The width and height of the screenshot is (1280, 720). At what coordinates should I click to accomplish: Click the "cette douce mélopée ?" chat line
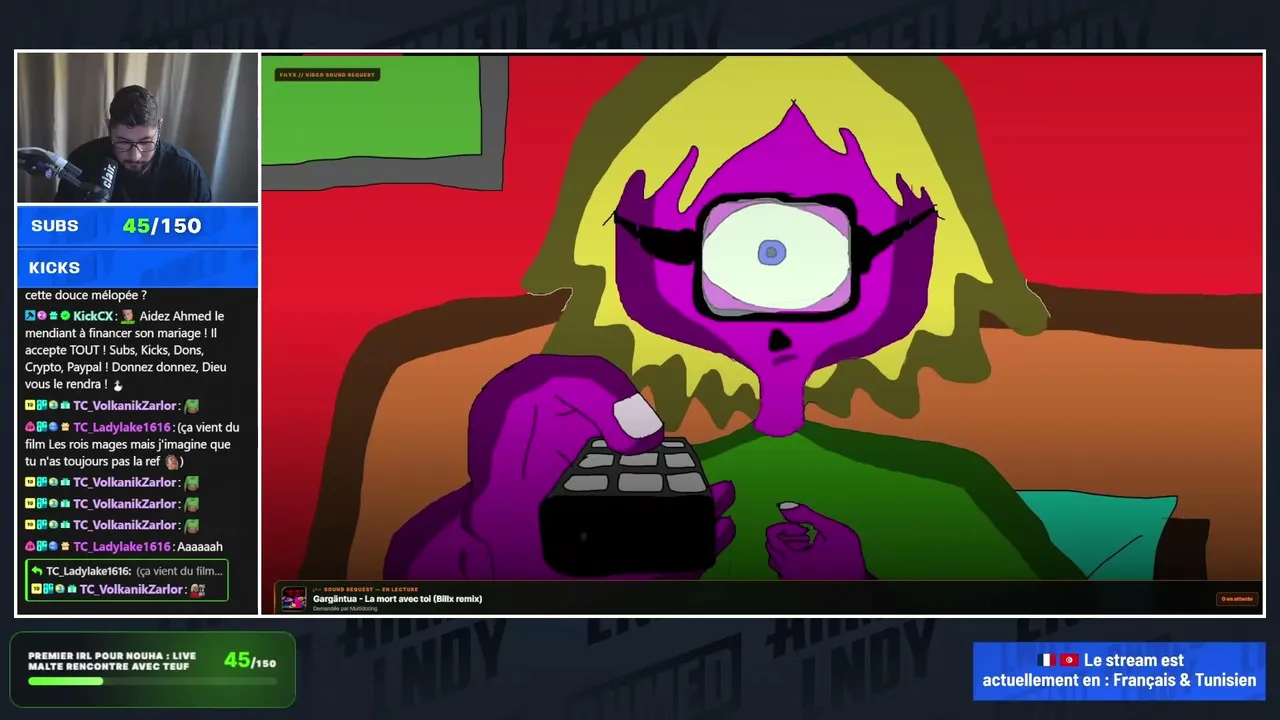tap(86, 295)
